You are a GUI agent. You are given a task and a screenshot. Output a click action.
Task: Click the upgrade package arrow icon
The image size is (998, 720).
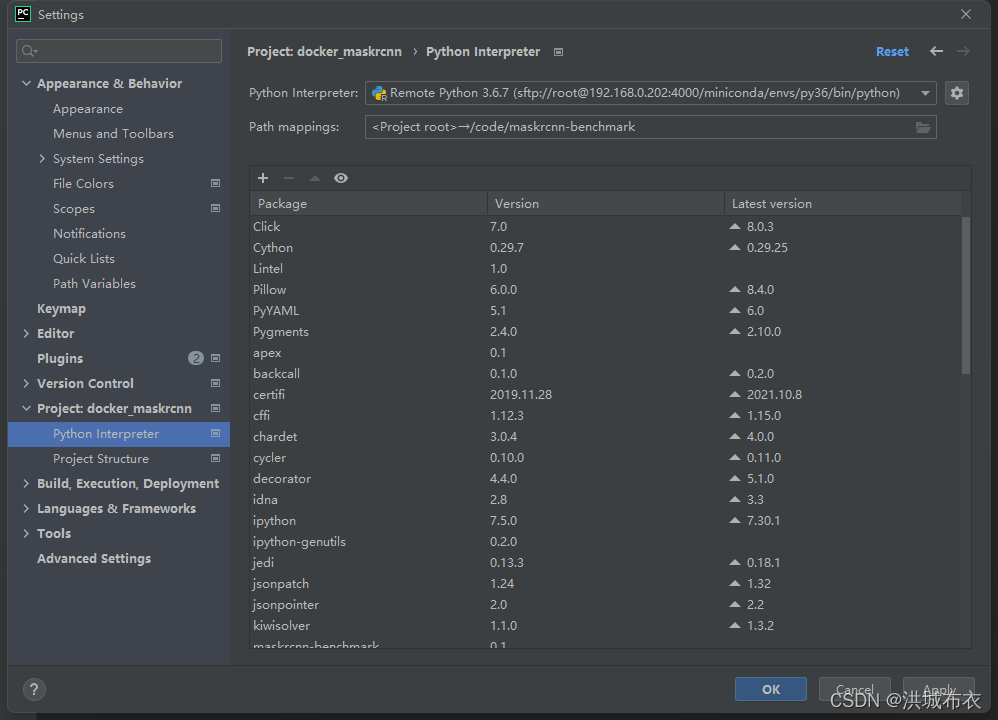click(314, 178)
